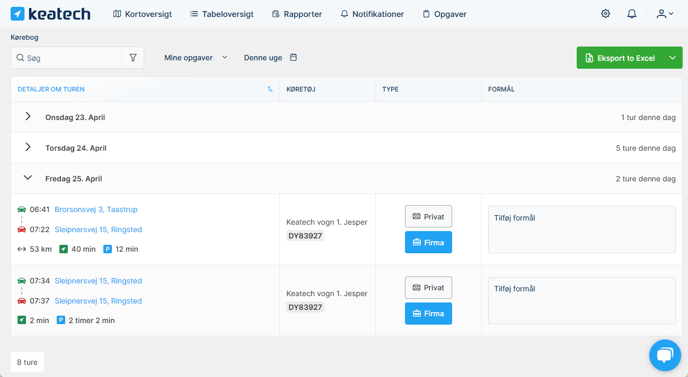The height and width of the screenshot is (377, 688).
Task: Click Keatech vogn 1. Jesper in first trip
Action: pos(327,222)
